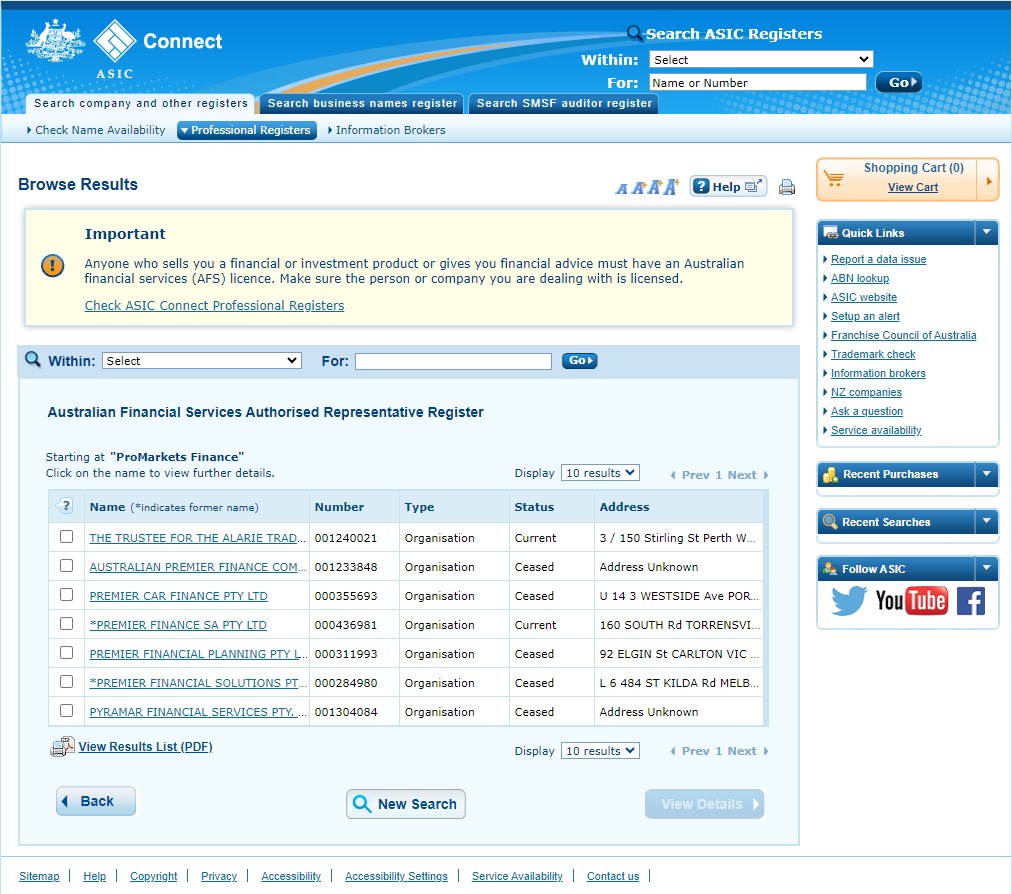
Task: Expand the Shopping Cart arrow
Action: click(988, 181)
